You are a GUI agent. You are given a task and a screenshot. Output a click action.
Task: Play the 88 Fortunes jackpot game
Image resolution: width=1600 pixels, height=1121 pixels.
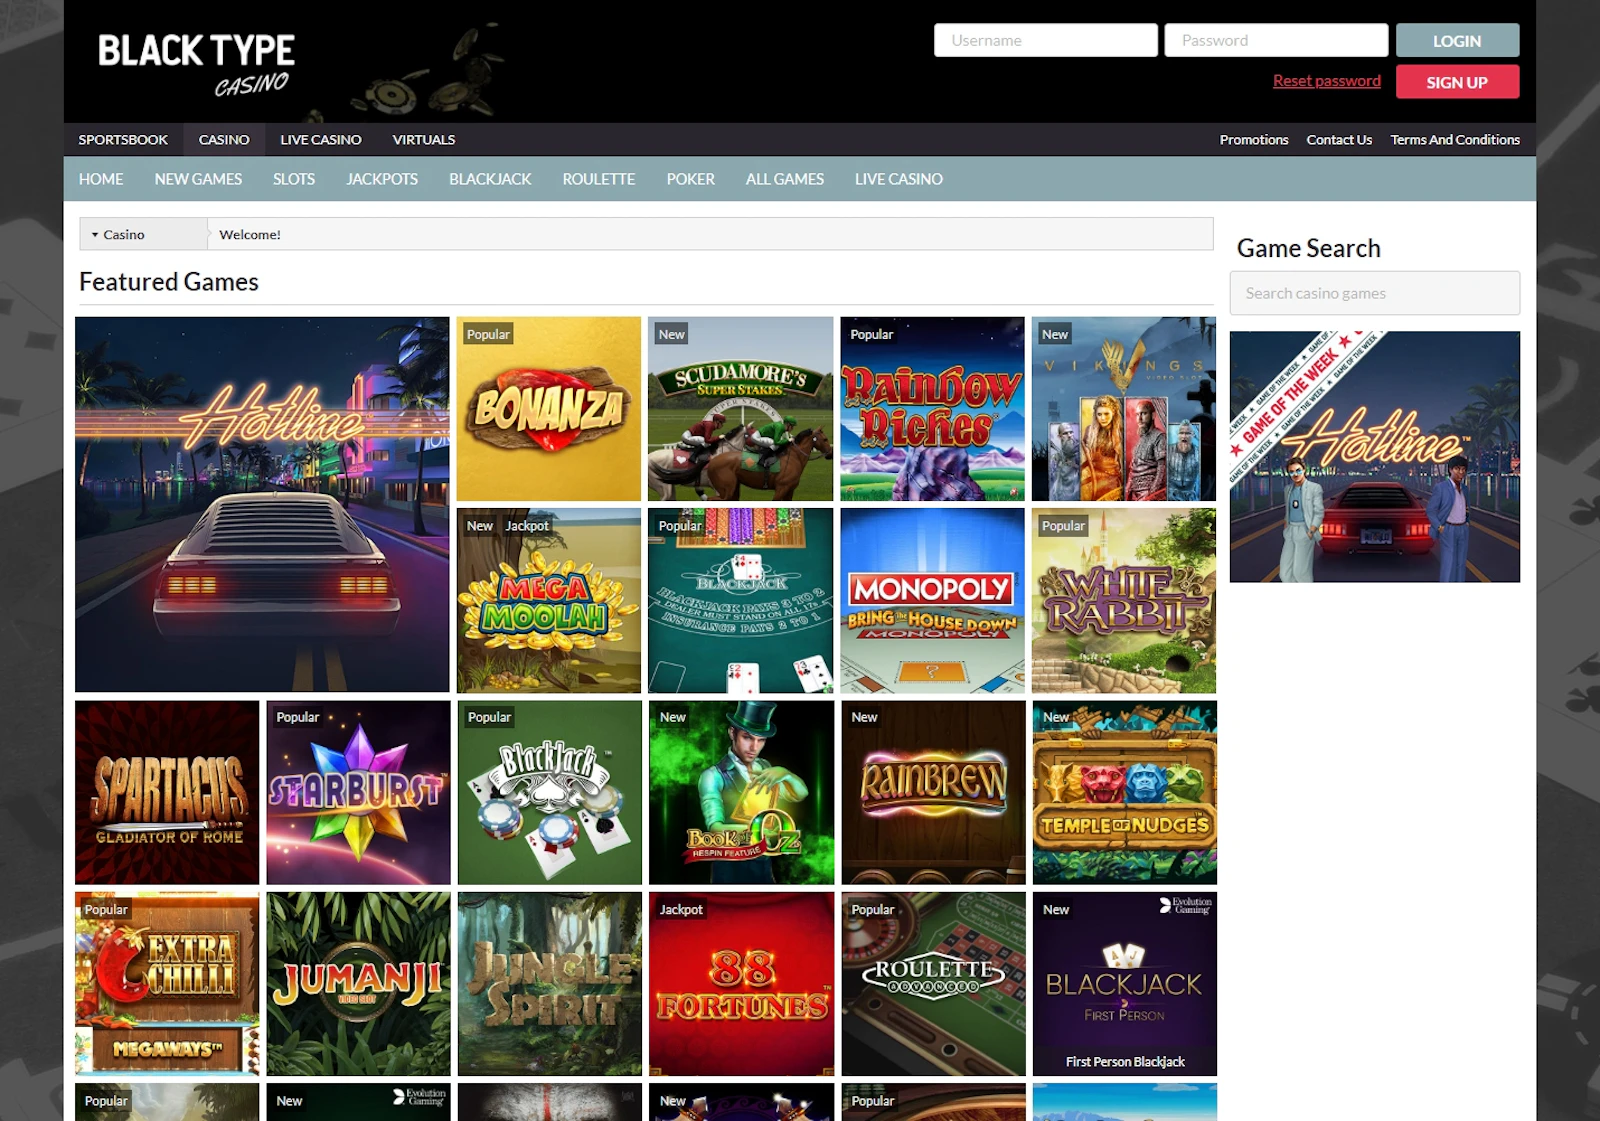coord(740,984)
